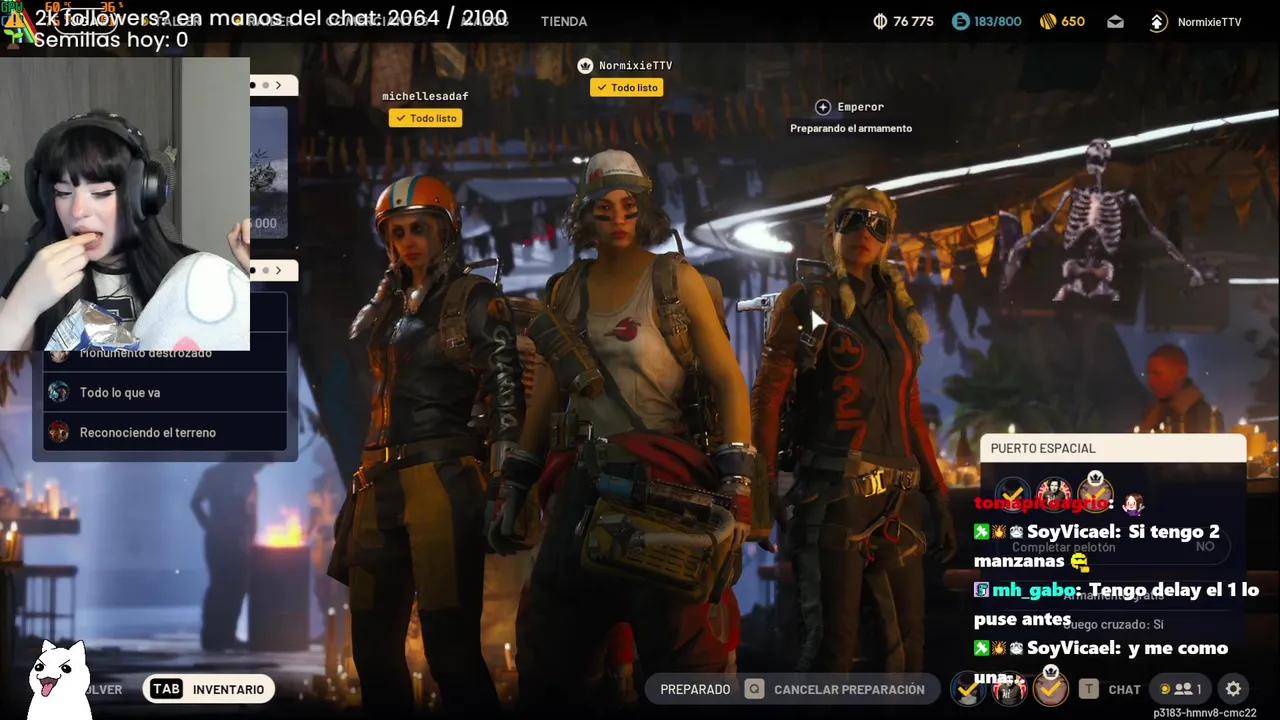1280x720 pixels.
Task: Click the Todo lo que va quest icon
Action: click(59, 393)
